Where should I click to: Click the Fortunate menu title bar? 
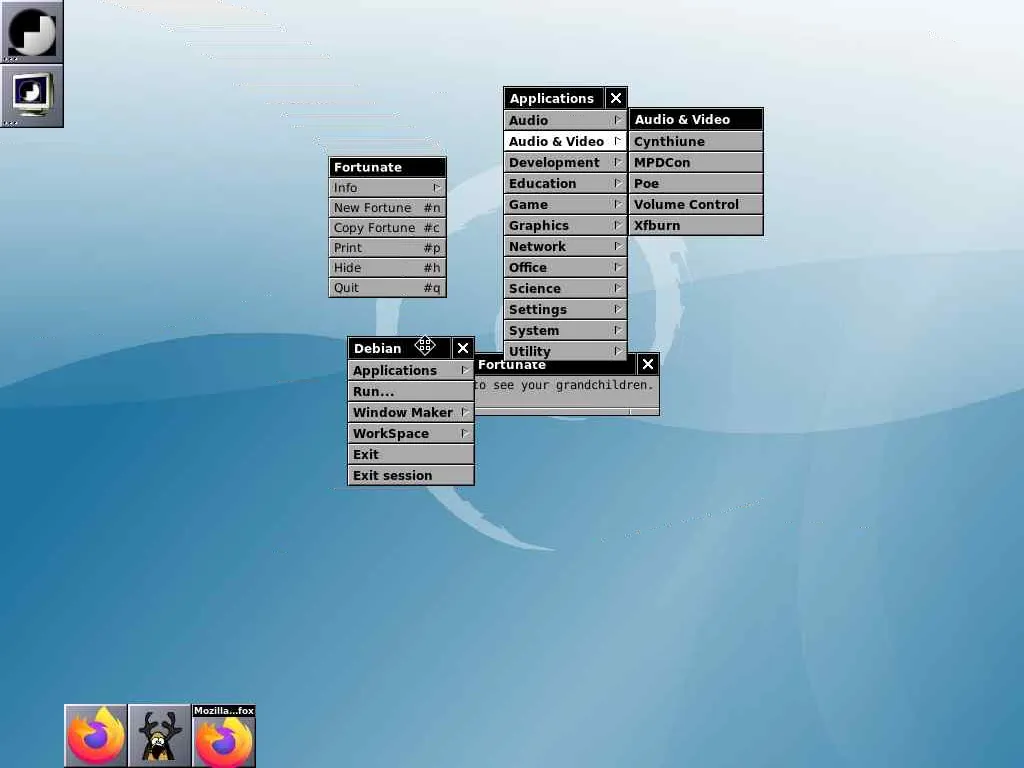point(387,167)
